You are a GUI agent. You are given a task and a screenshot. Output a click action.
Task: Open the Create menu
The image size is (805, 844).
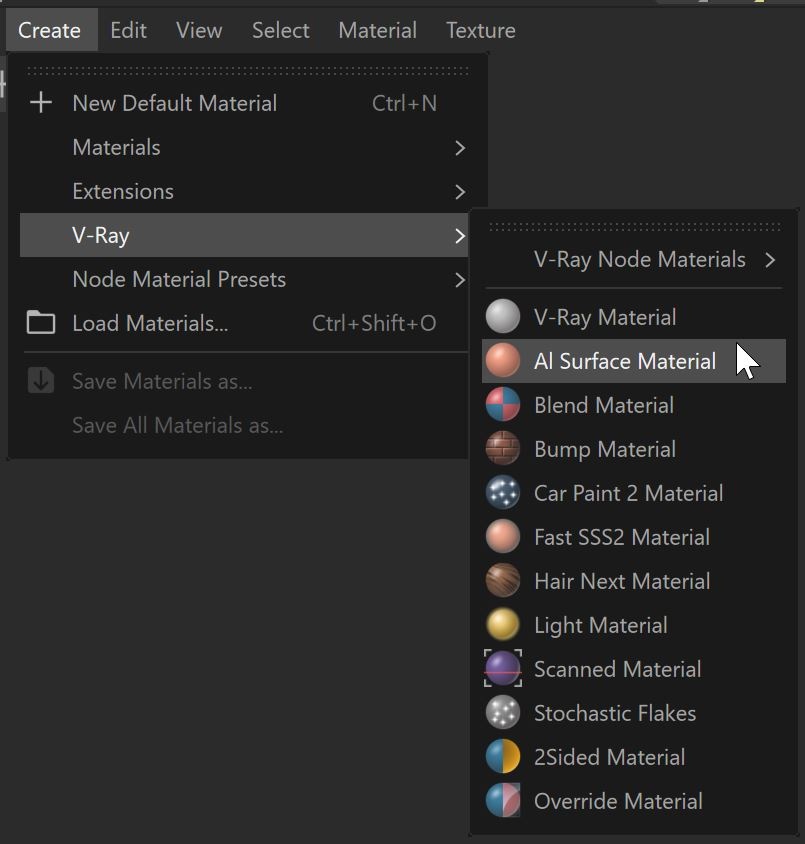[50, 30]
